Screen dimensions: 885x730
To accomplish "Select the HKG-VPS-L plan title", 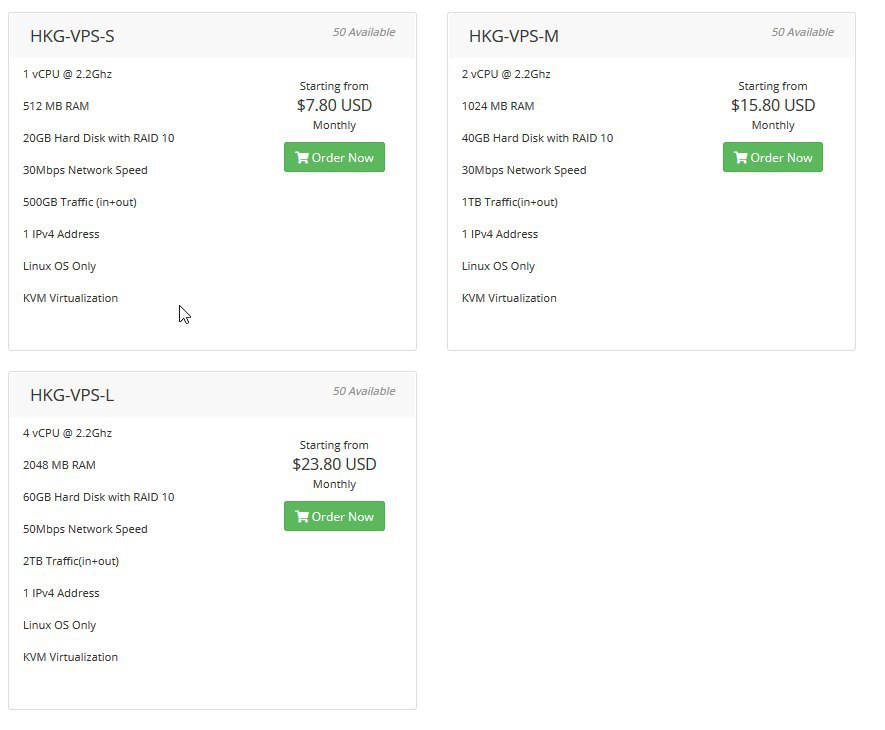I will [72, 395].
